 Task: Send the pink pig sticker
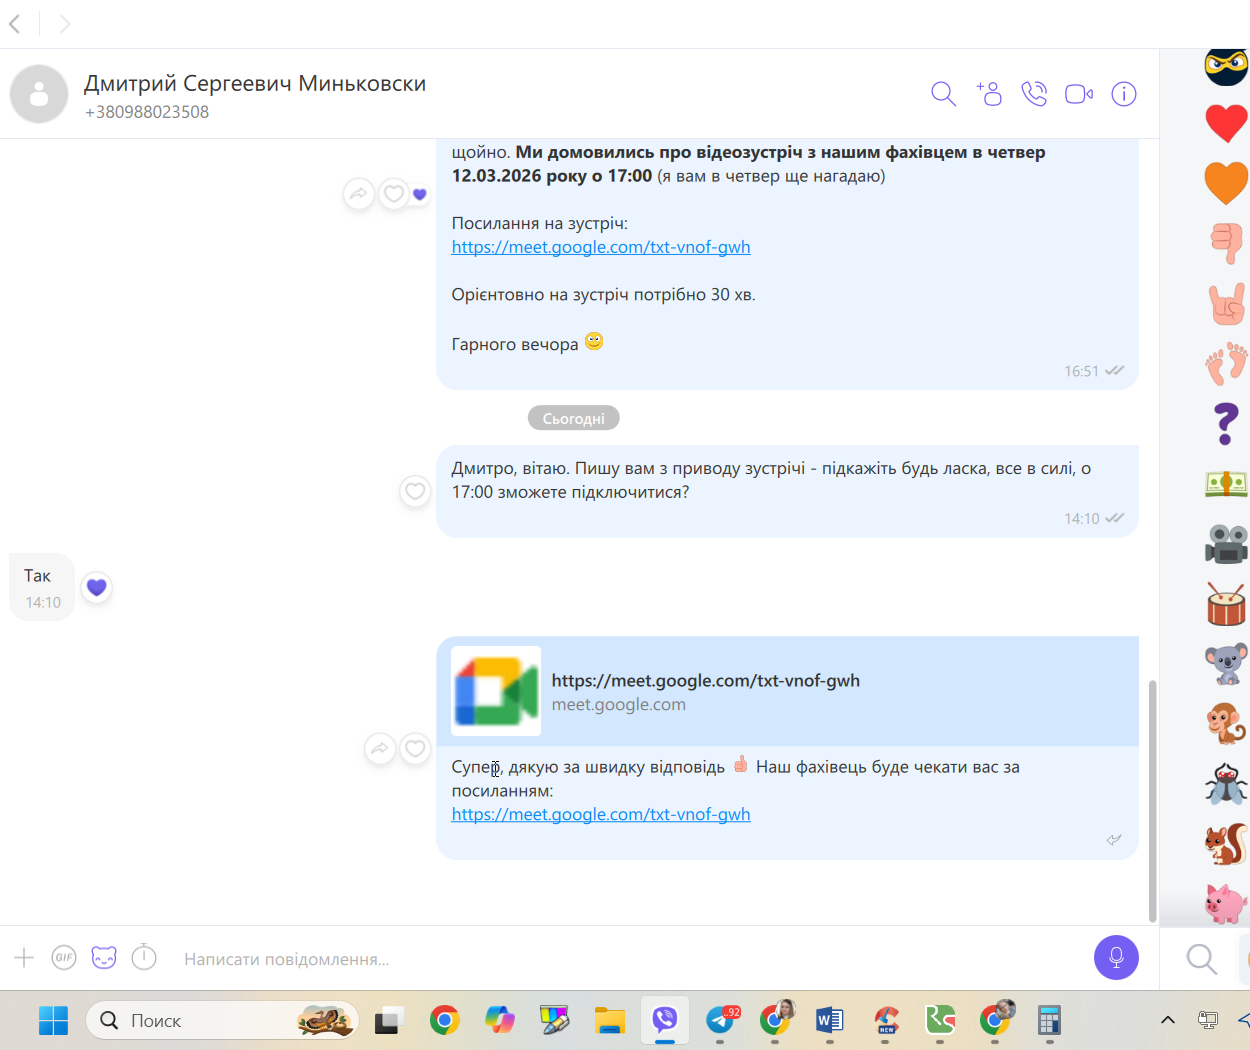(x=1226, y=903)
